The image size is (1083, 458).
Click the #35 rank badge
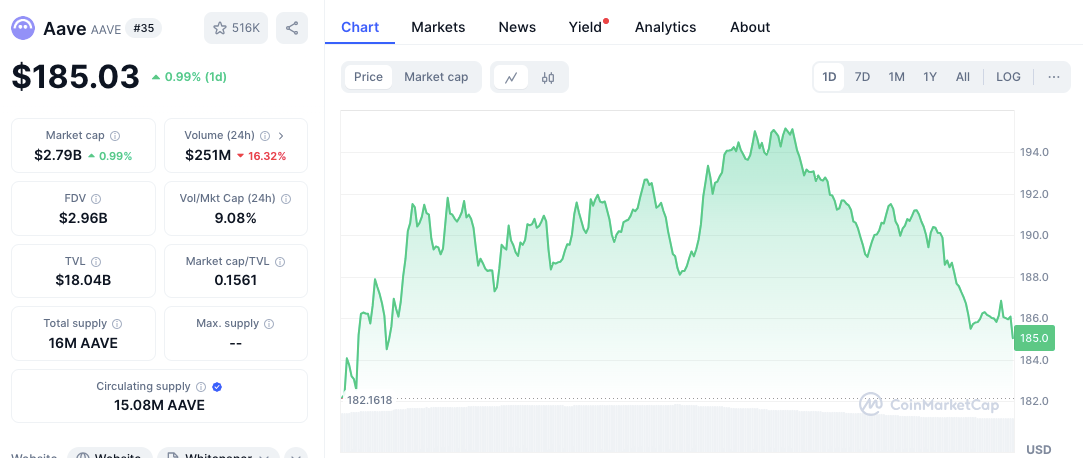click(144, 28)
